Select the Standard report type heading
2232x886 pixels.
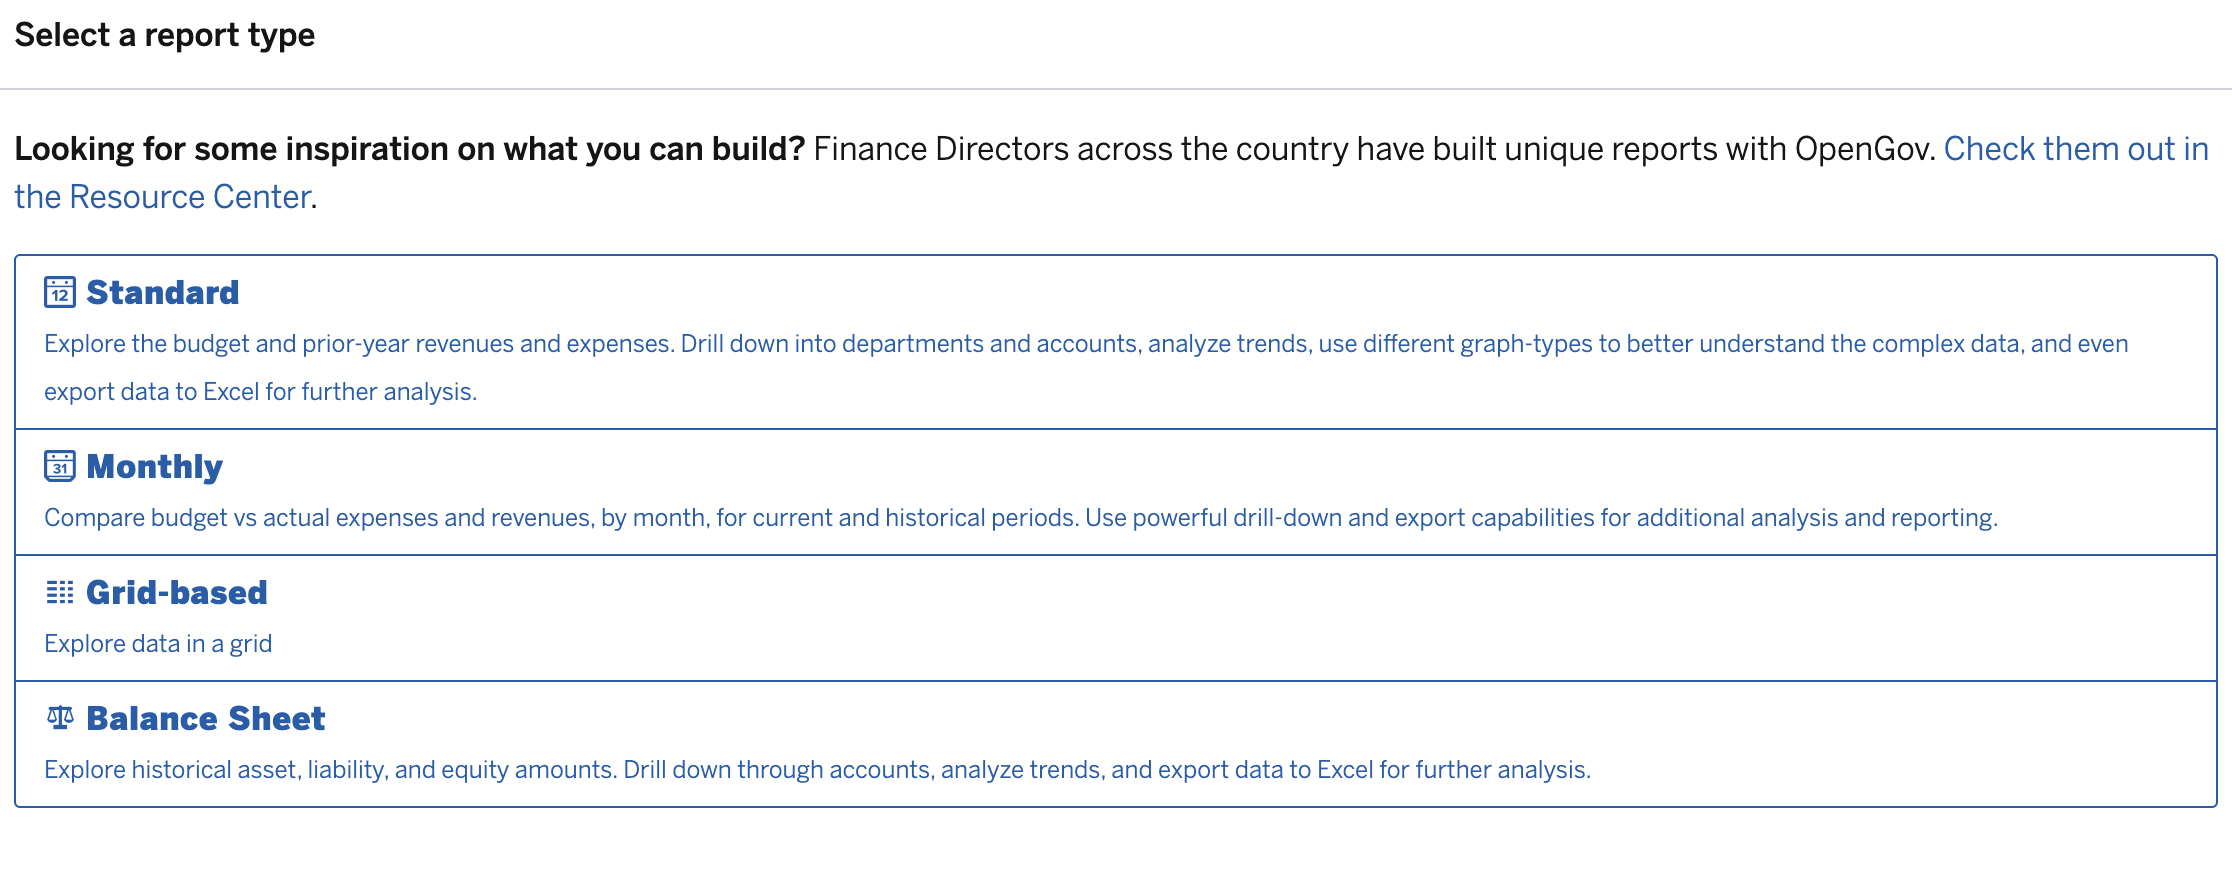[163, 292]
